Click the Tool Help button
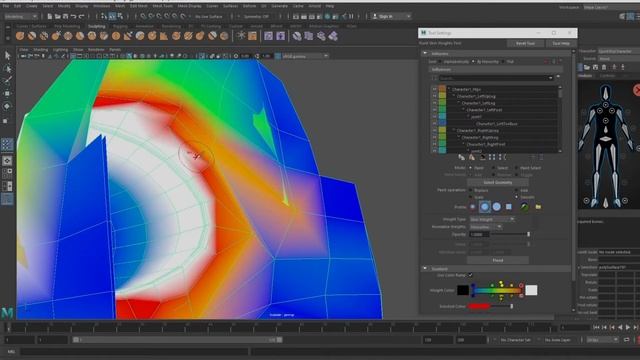640x360 pixels. [561, 43]
